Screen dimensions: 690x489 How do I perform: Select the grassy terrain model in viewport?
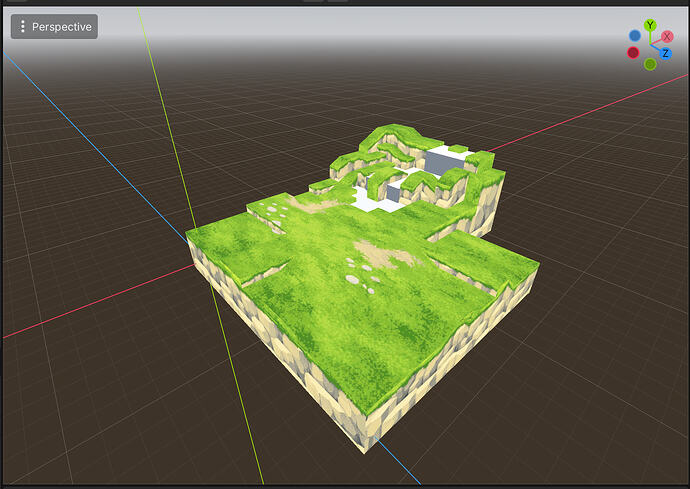[362, 288]
